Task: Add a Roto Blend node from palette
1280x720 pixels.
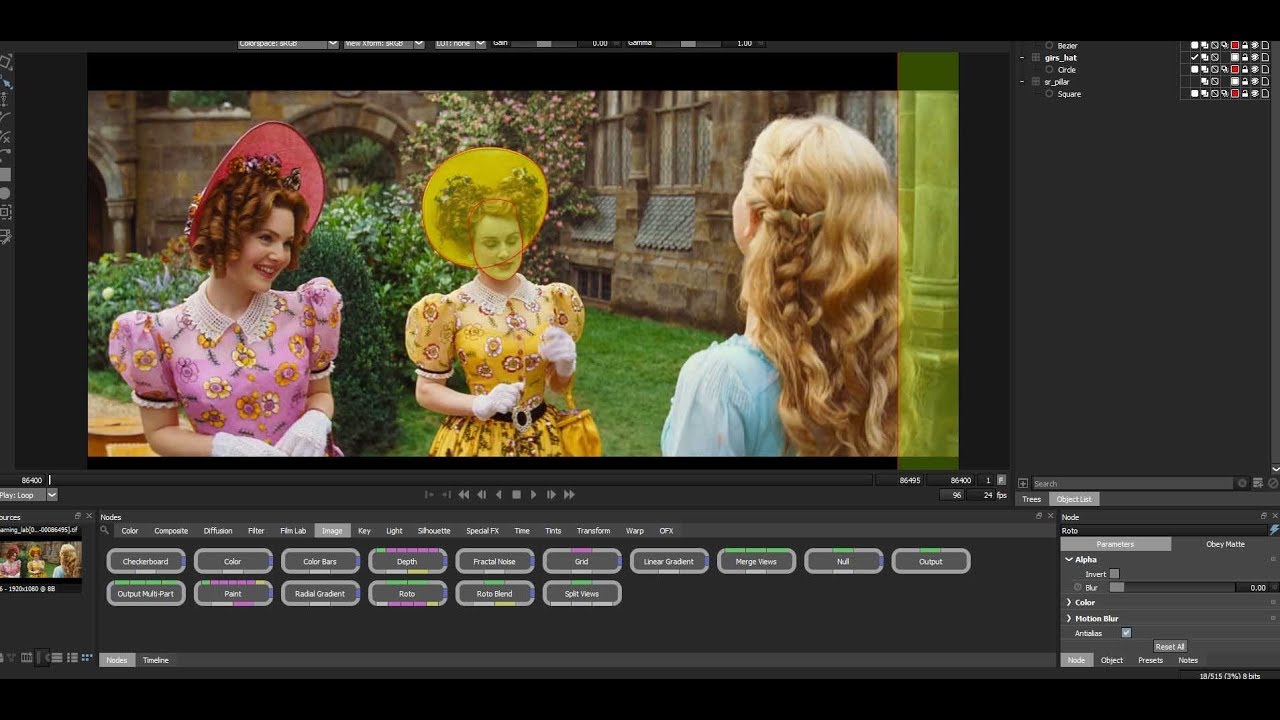Action: click(494, 594)
